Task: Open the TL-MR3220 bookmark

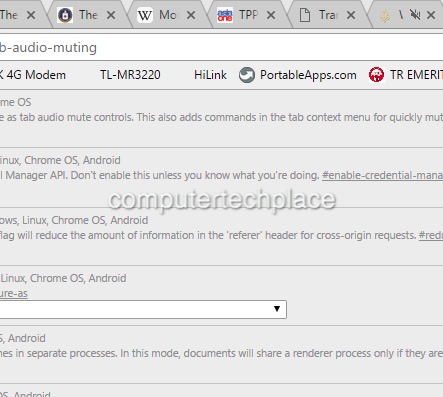Action: pyautogui.click(x=130, y=75)
